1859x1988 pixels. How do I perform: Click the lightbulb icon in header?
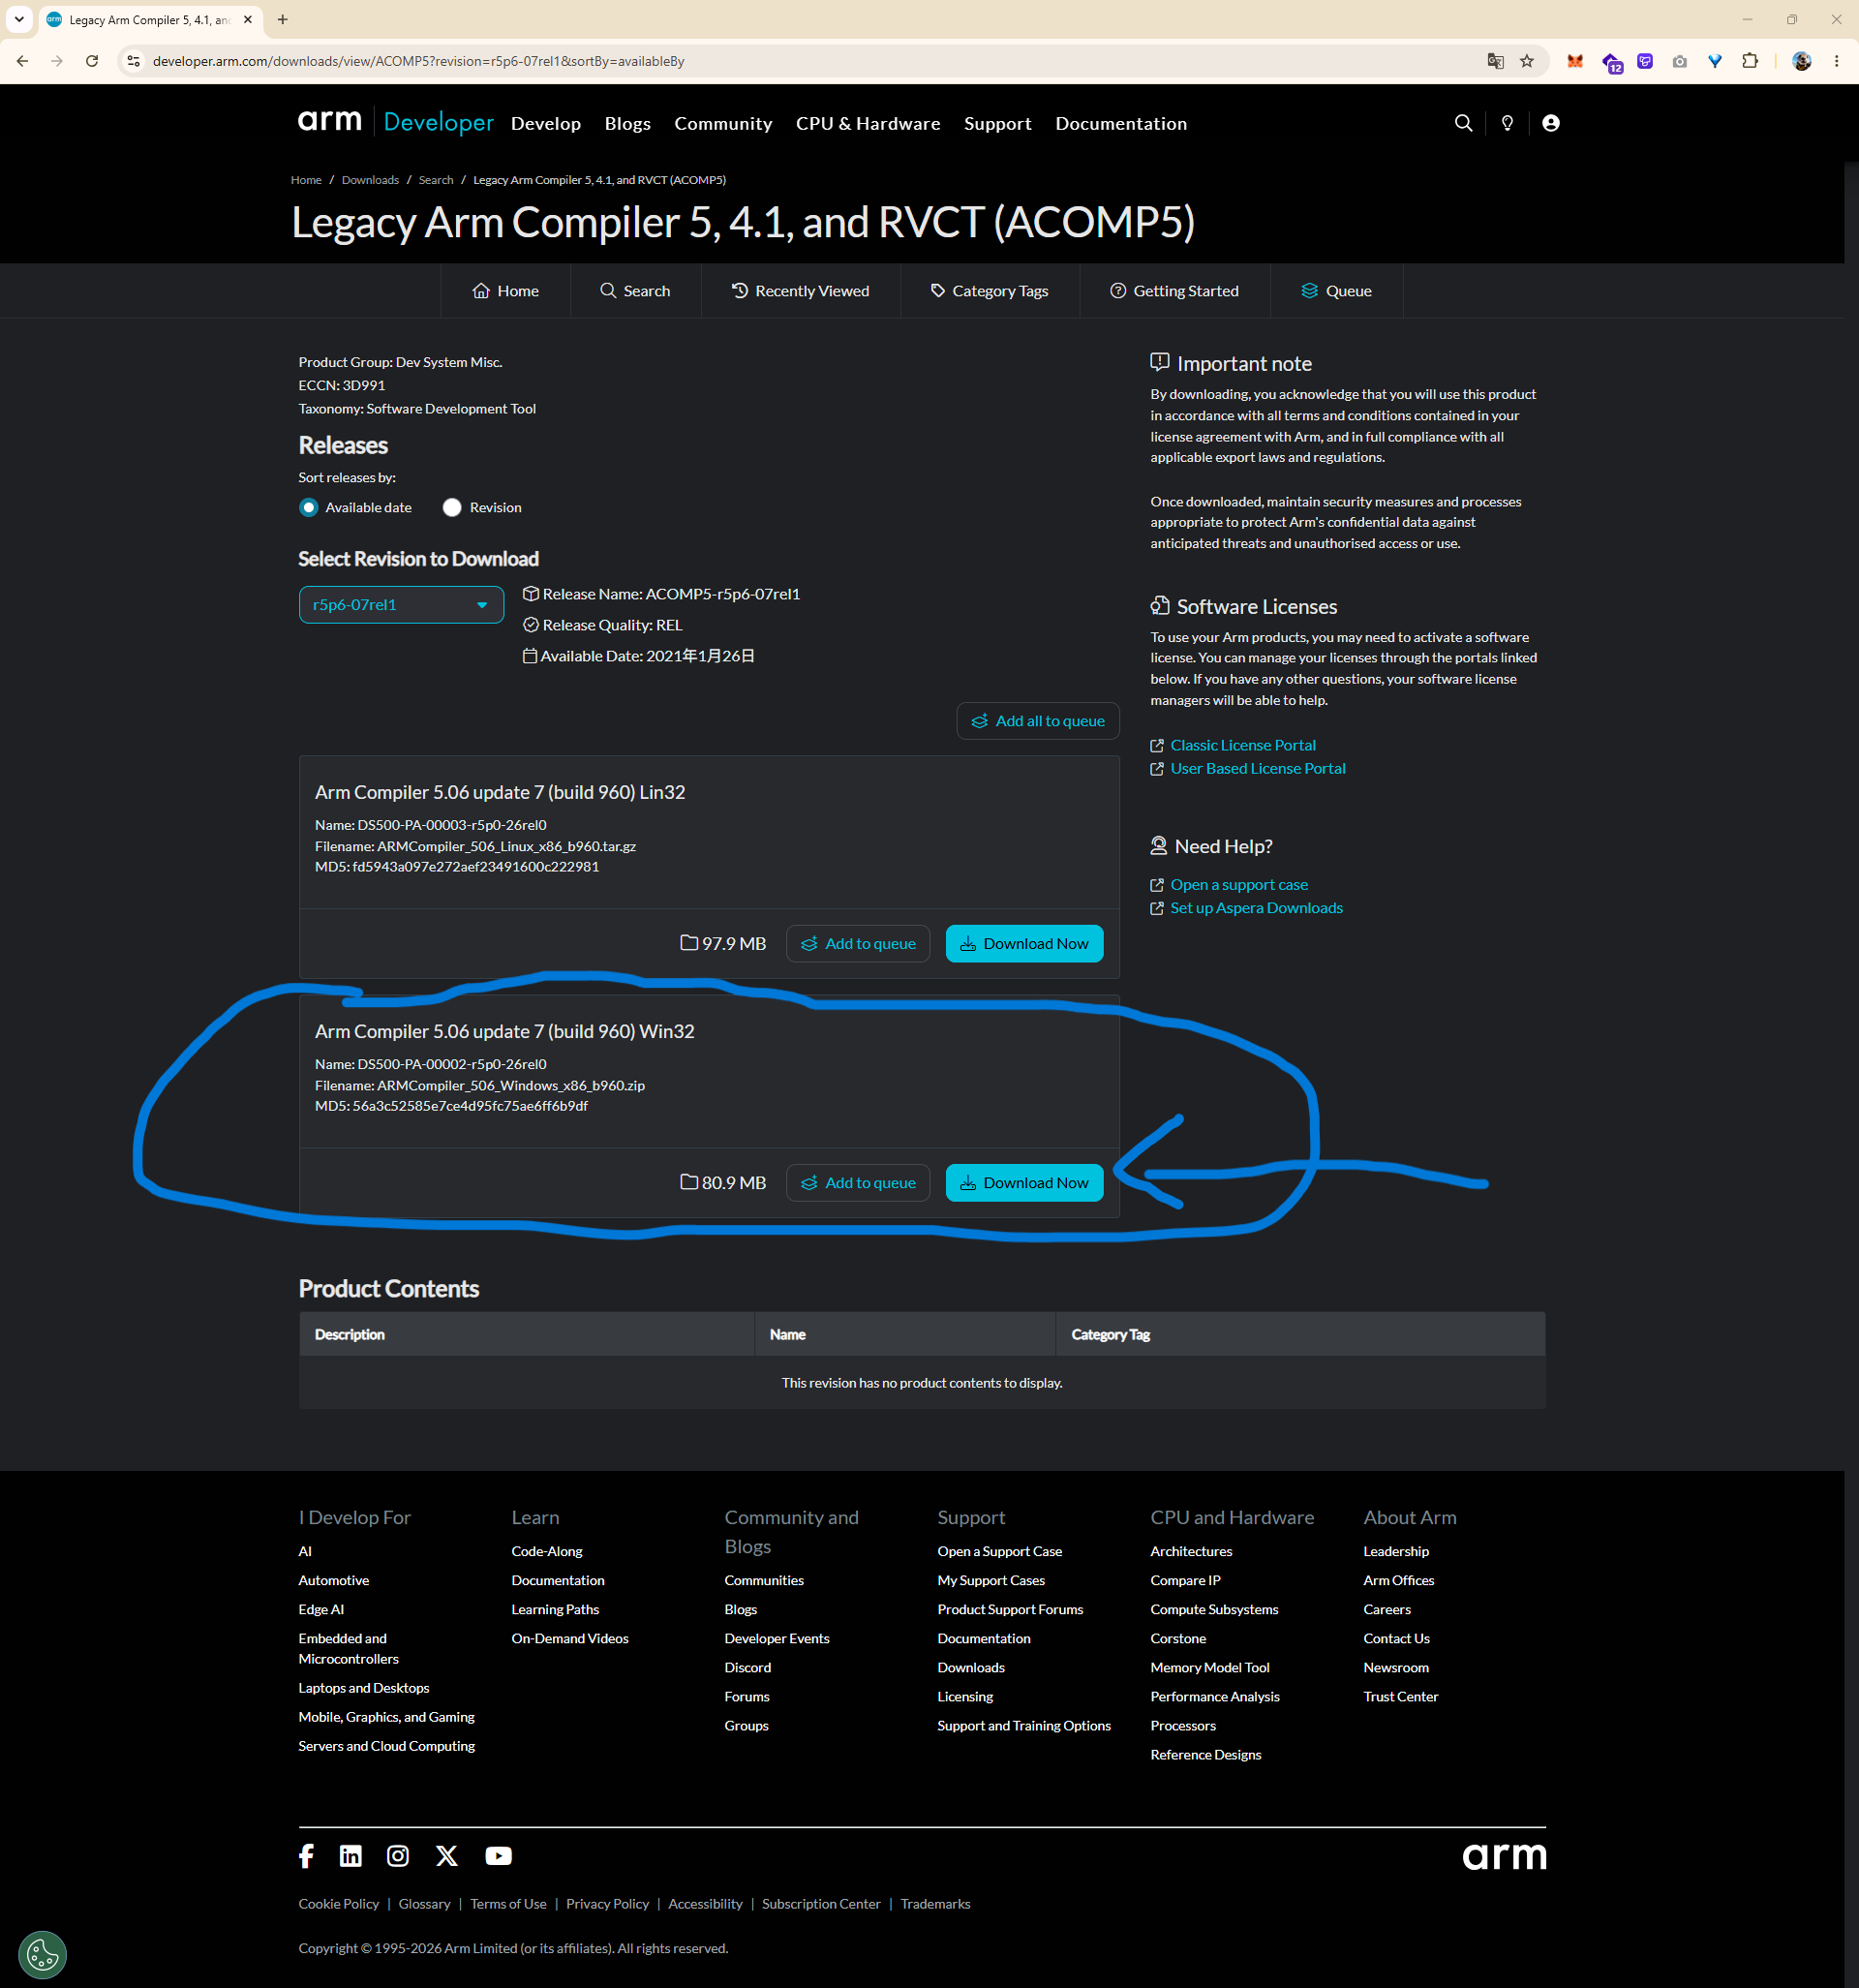(x=1507, y=123)
